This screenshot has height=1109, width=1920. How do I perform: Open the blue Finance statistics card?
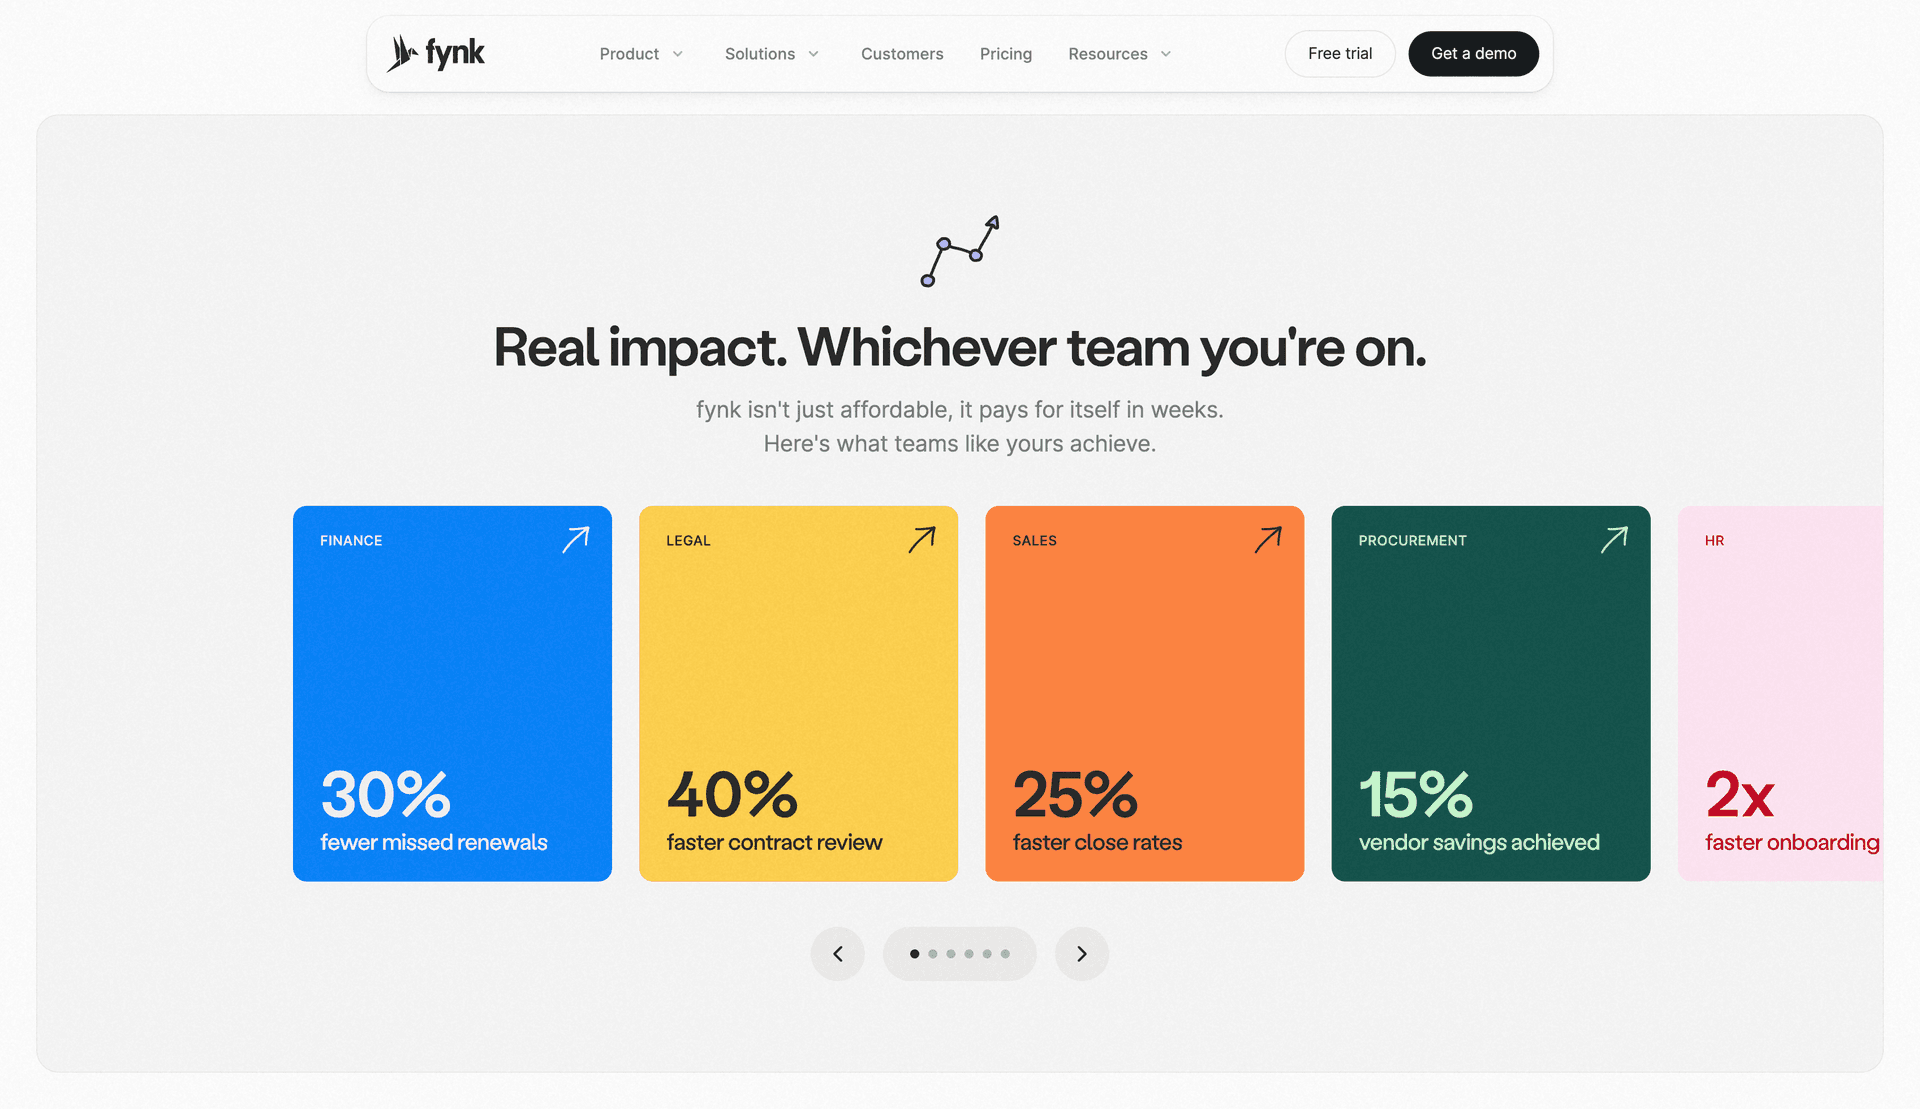click(452, 692)
